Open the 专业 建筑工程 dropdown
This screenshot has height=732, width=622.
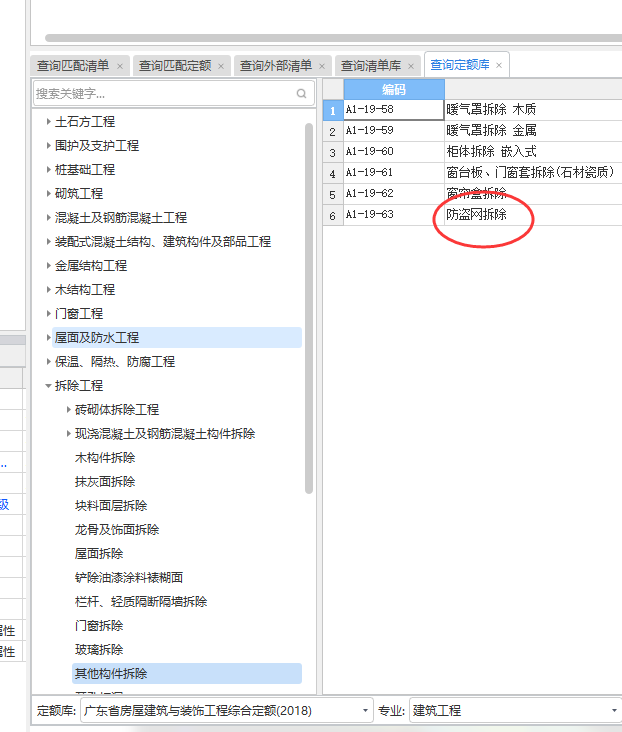[x=614, y=711]
